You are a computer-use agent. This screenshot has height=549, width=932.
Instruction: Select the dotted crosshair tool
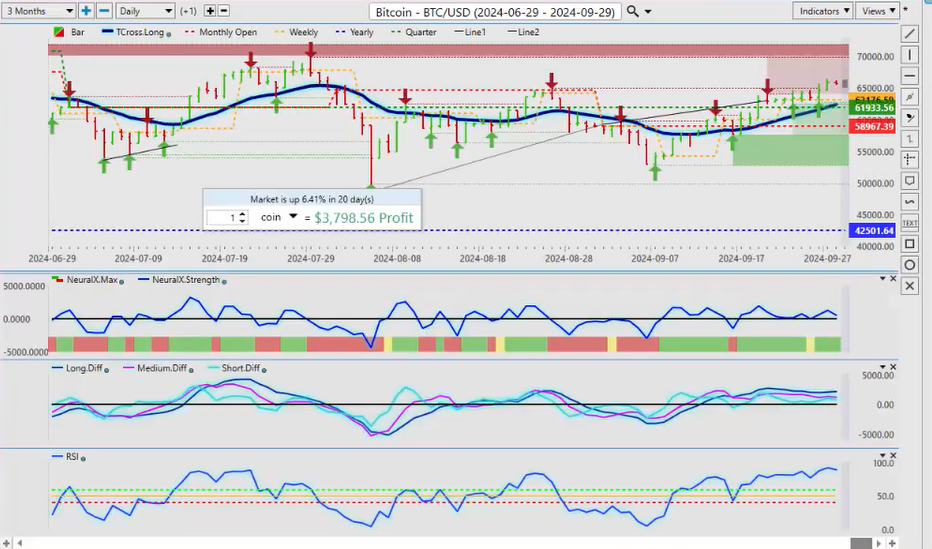click(x=909, y=160)
